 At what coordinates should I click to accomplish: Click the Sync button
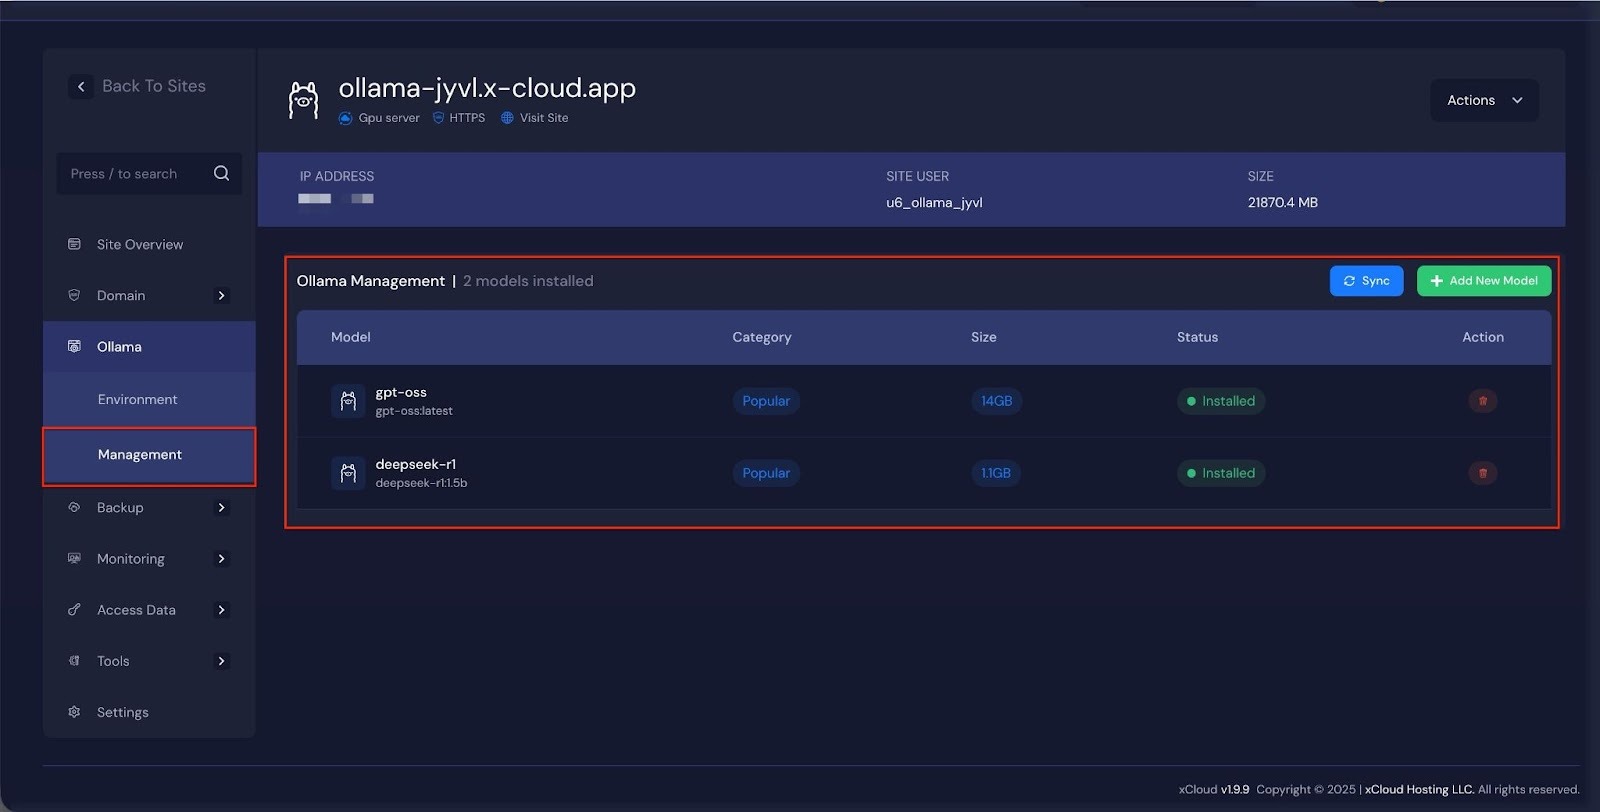[1366, 281]
